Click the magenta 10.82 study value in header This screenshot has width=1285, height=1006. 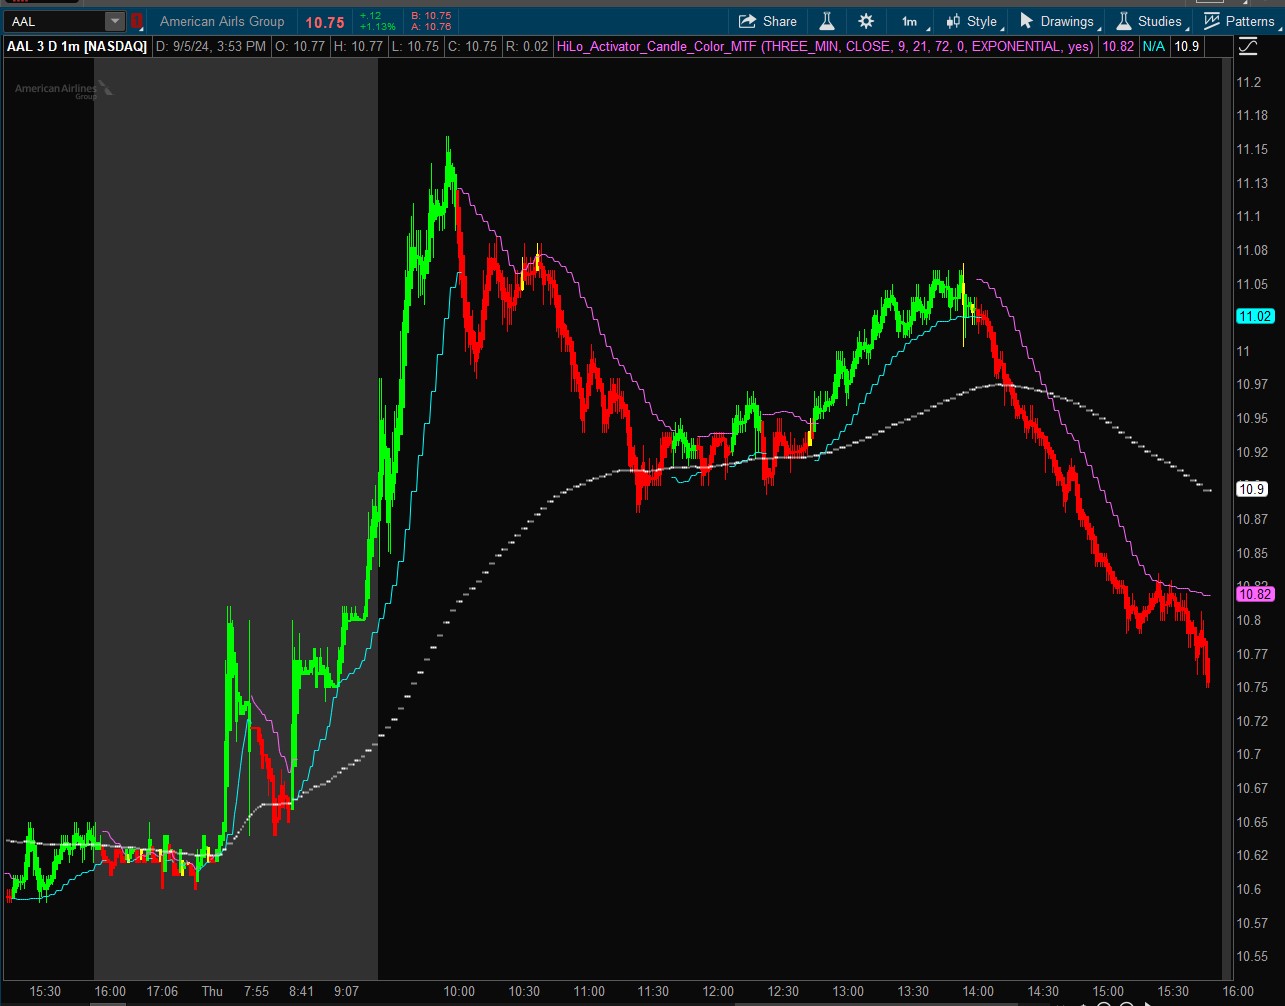(1117, 46)
